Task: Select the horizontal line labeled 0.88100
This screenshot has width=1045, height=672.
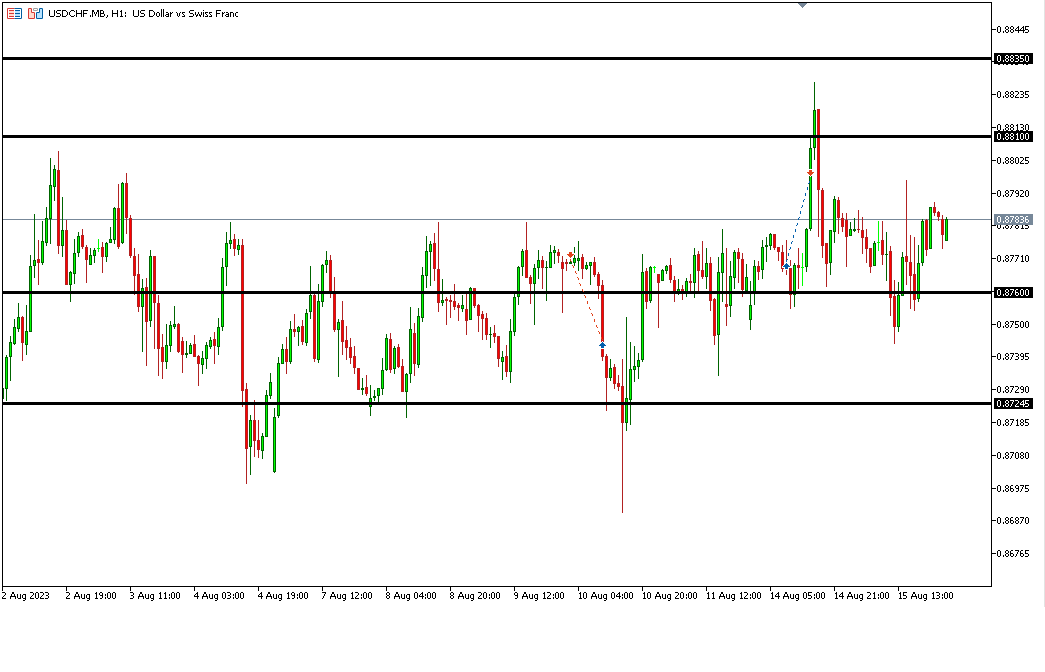Action: click(x=497, y=137)
